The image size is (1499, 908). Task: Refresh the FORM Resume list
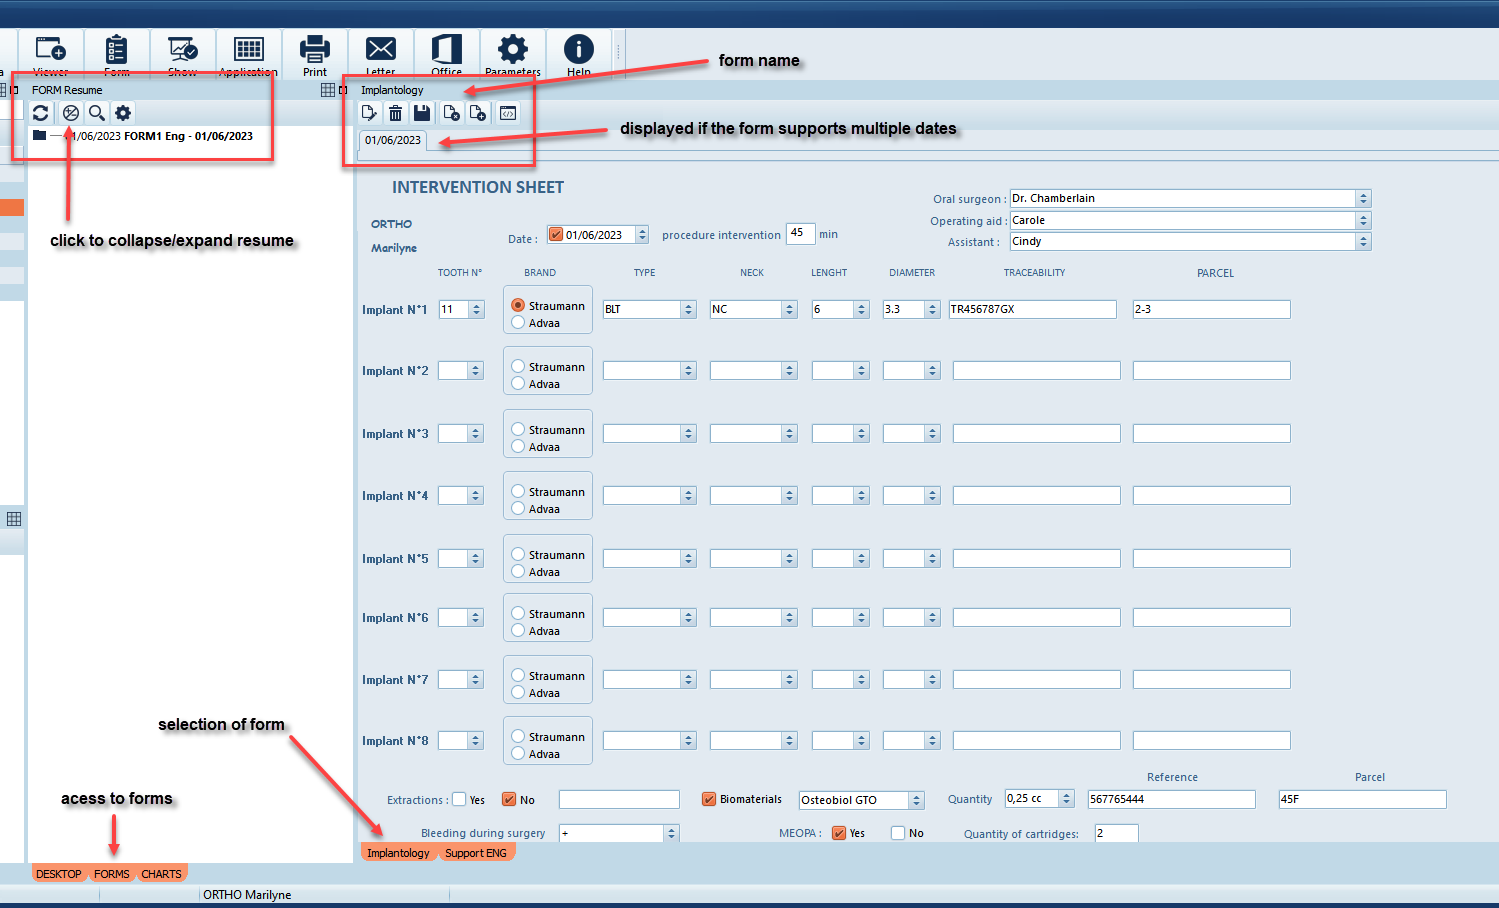click(x=40, y=113)
